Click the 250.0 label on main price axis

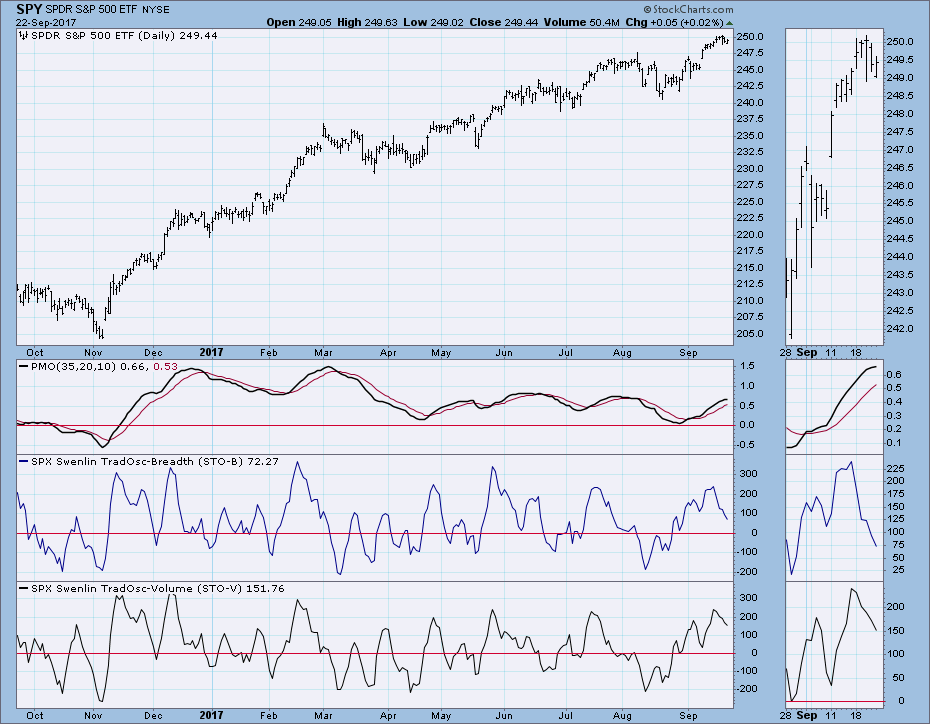click(750, 37)
